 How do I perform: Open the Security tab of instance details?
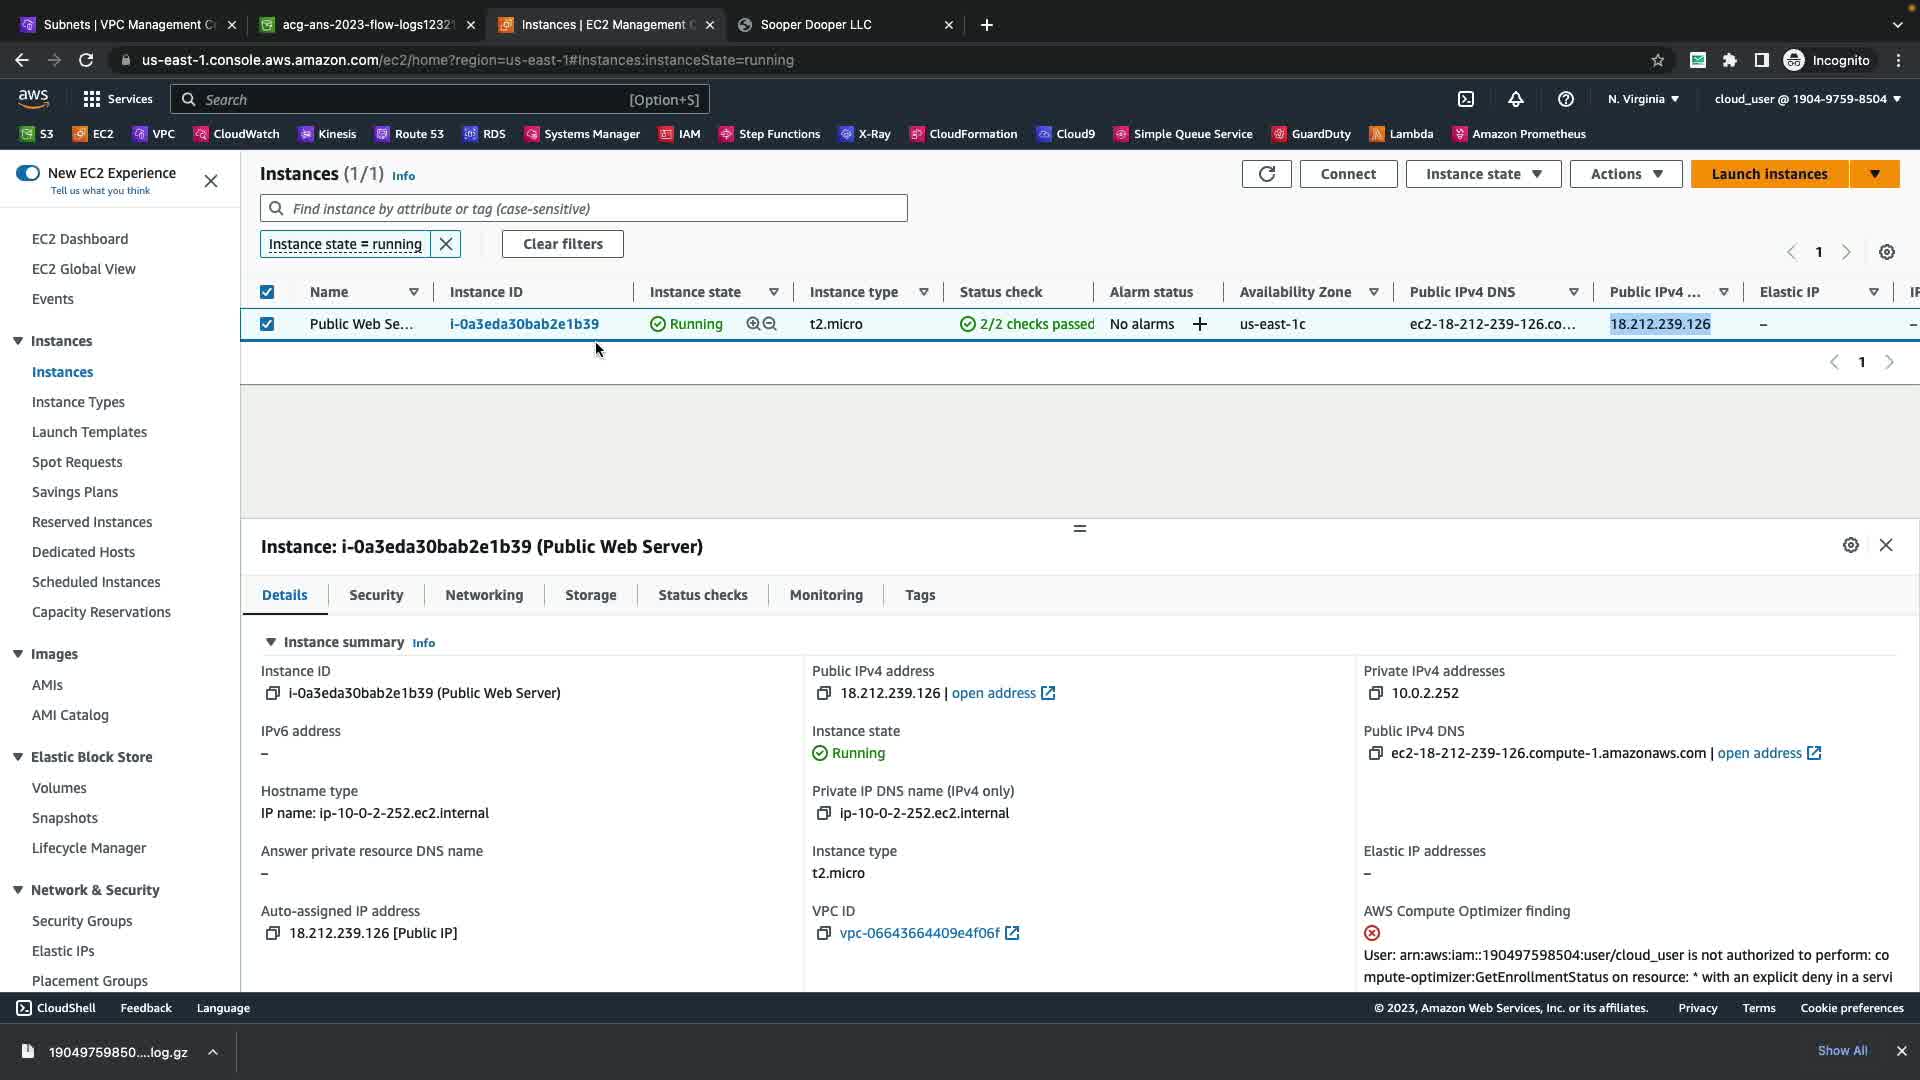point(376,595)
